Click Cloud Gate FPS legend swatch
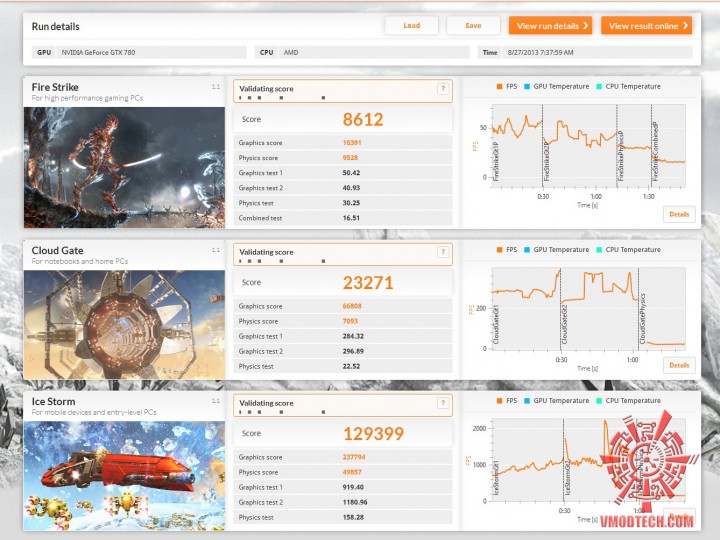720x540 pixels. 499,250
